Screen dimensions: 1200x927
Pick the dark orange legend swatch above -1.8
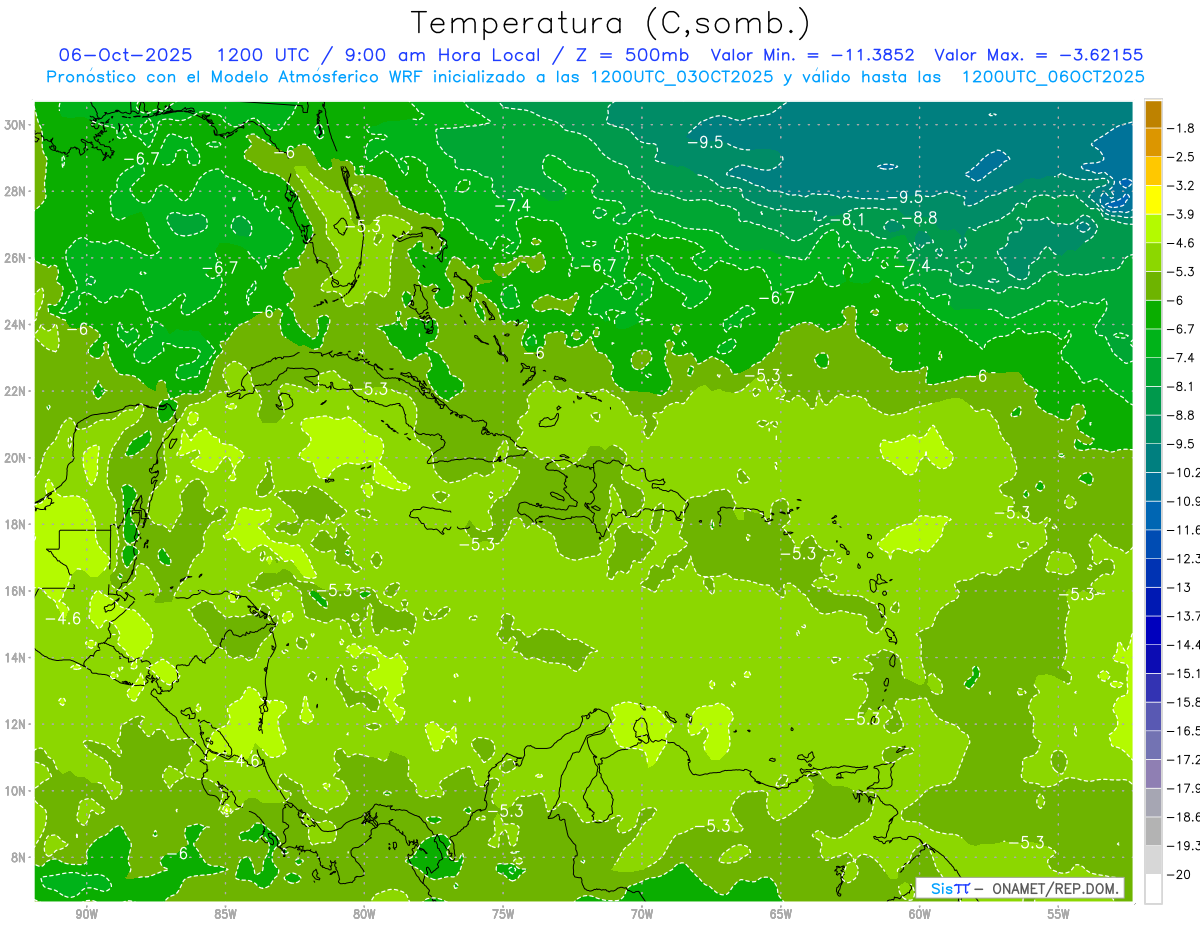(x=1153, y=114)
